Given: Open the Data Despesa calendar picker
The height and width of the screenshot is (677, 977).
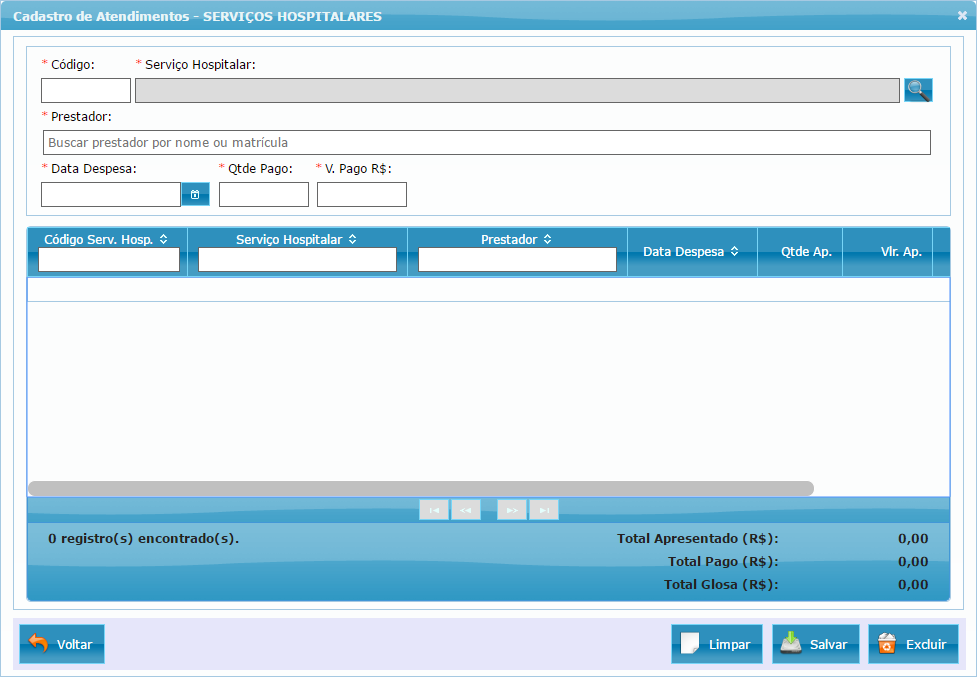Looking at the screenshot, I should point(195,194).
